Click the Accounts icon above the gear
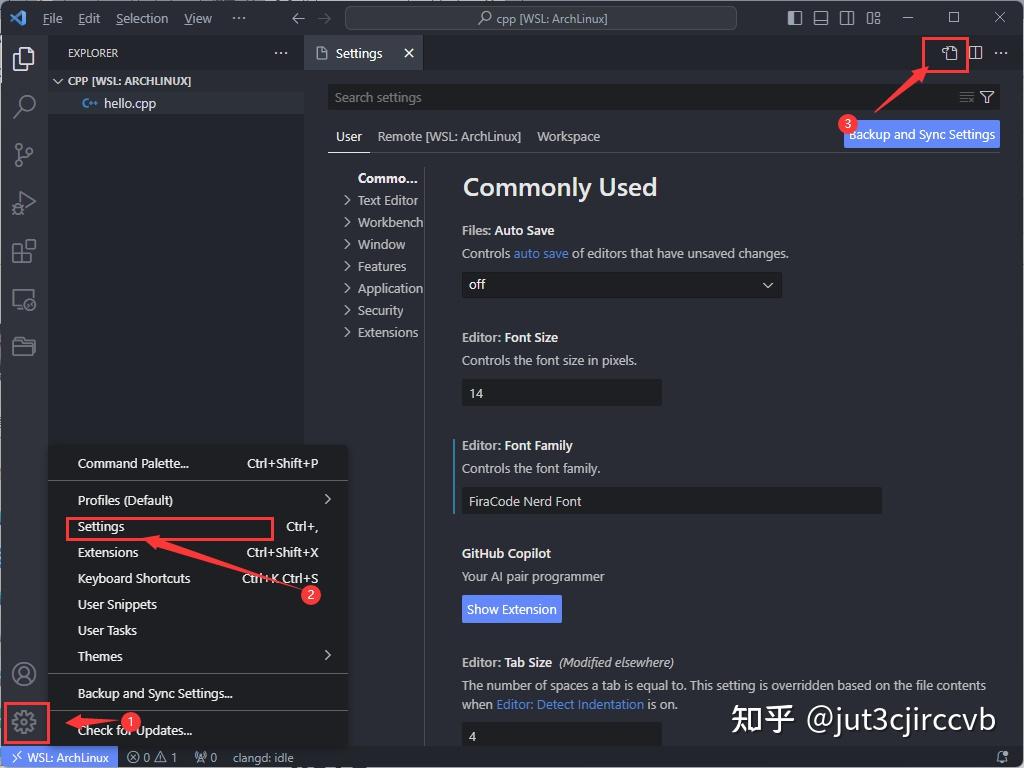 [x=26, y=674]
